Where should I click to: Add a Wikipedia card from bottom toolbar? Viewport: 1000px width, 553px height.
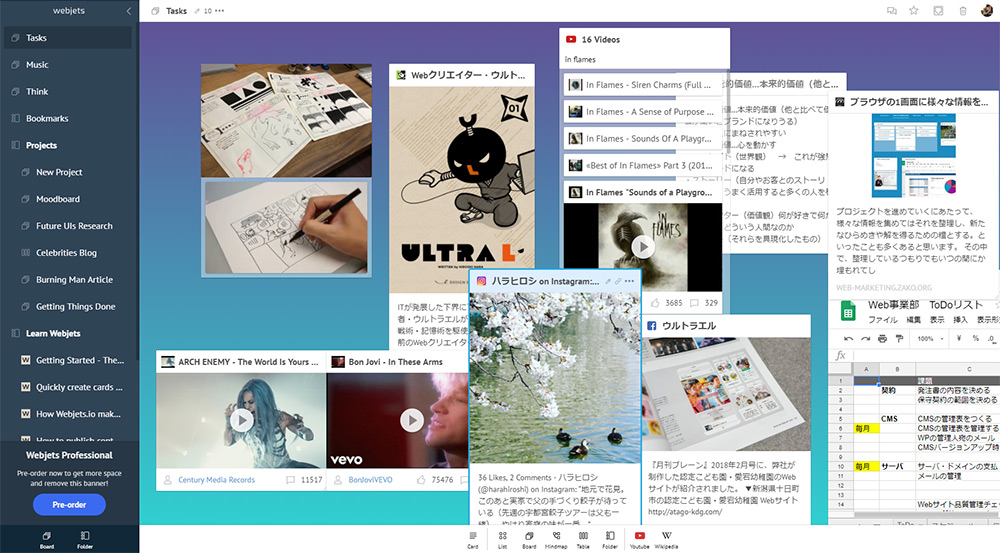coord(666,540)
